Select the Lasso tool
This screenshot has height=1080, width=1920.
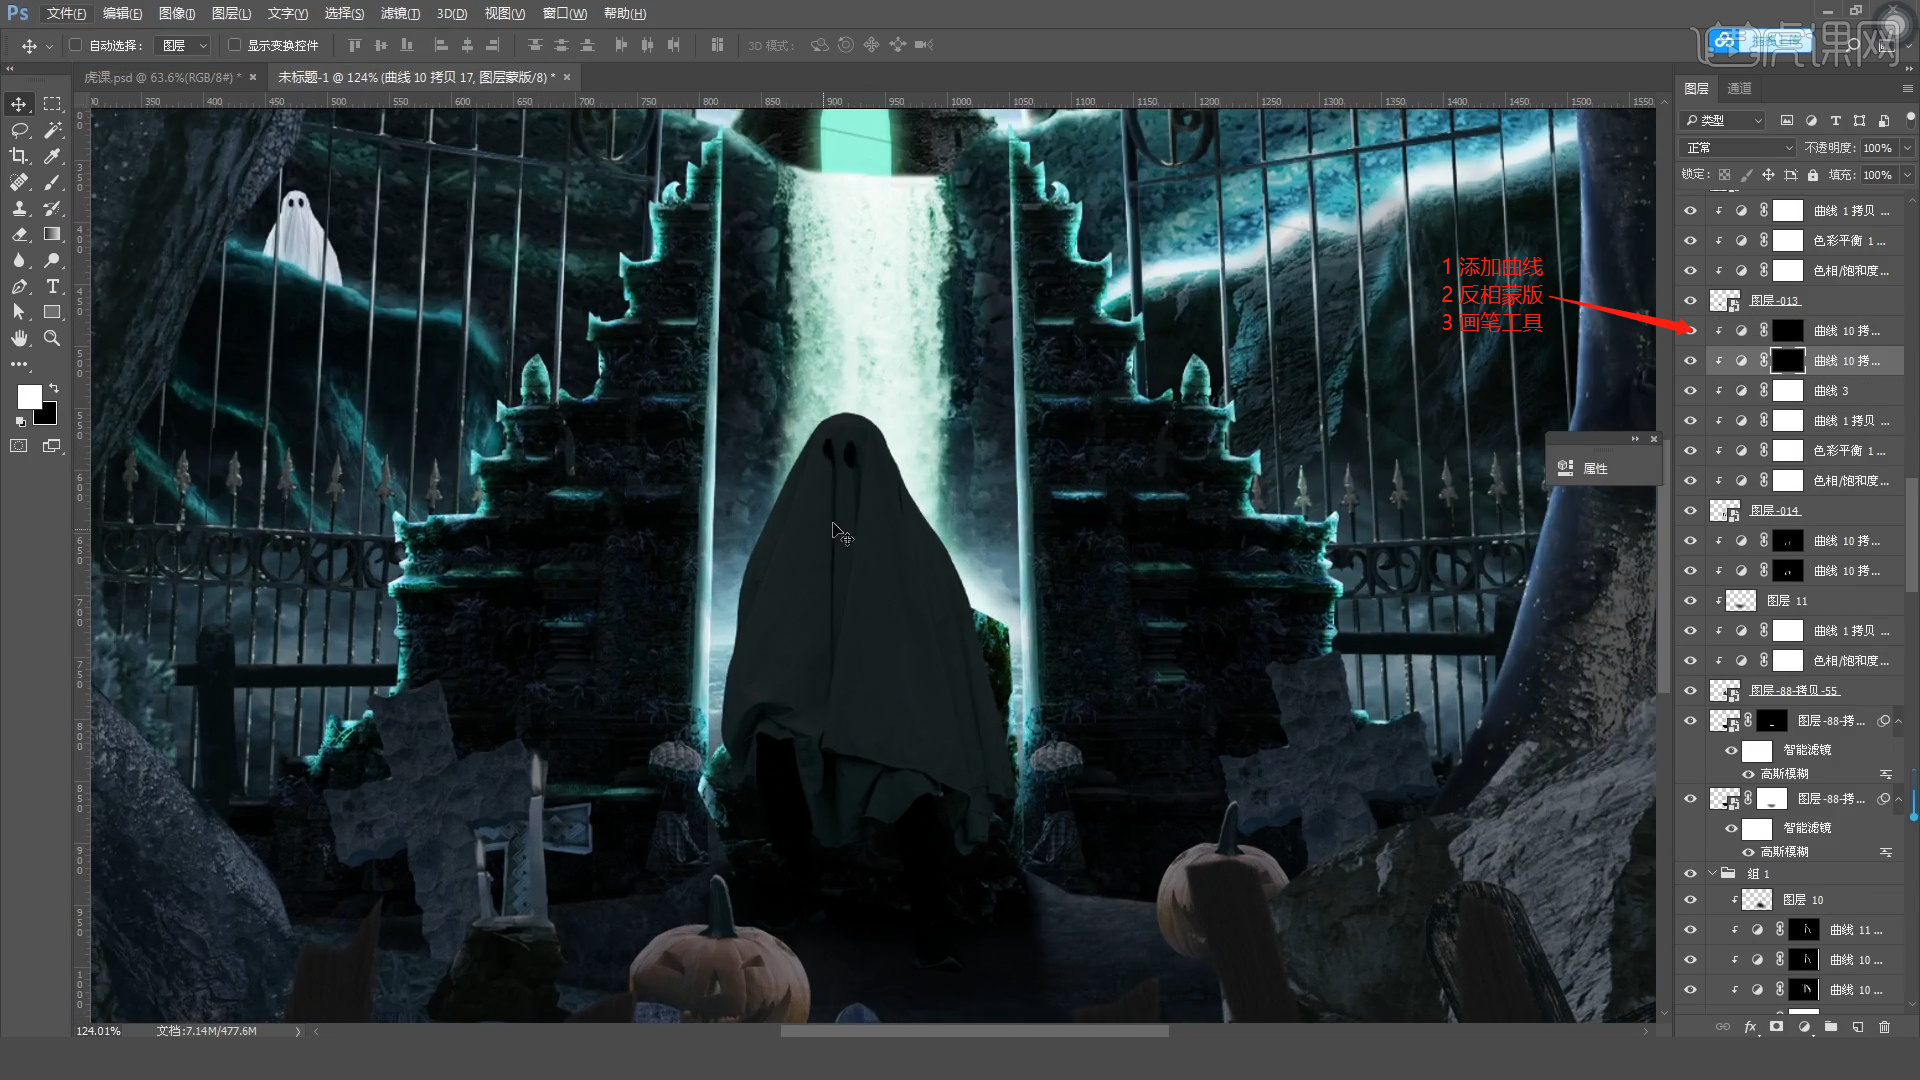tap(19, 130)
